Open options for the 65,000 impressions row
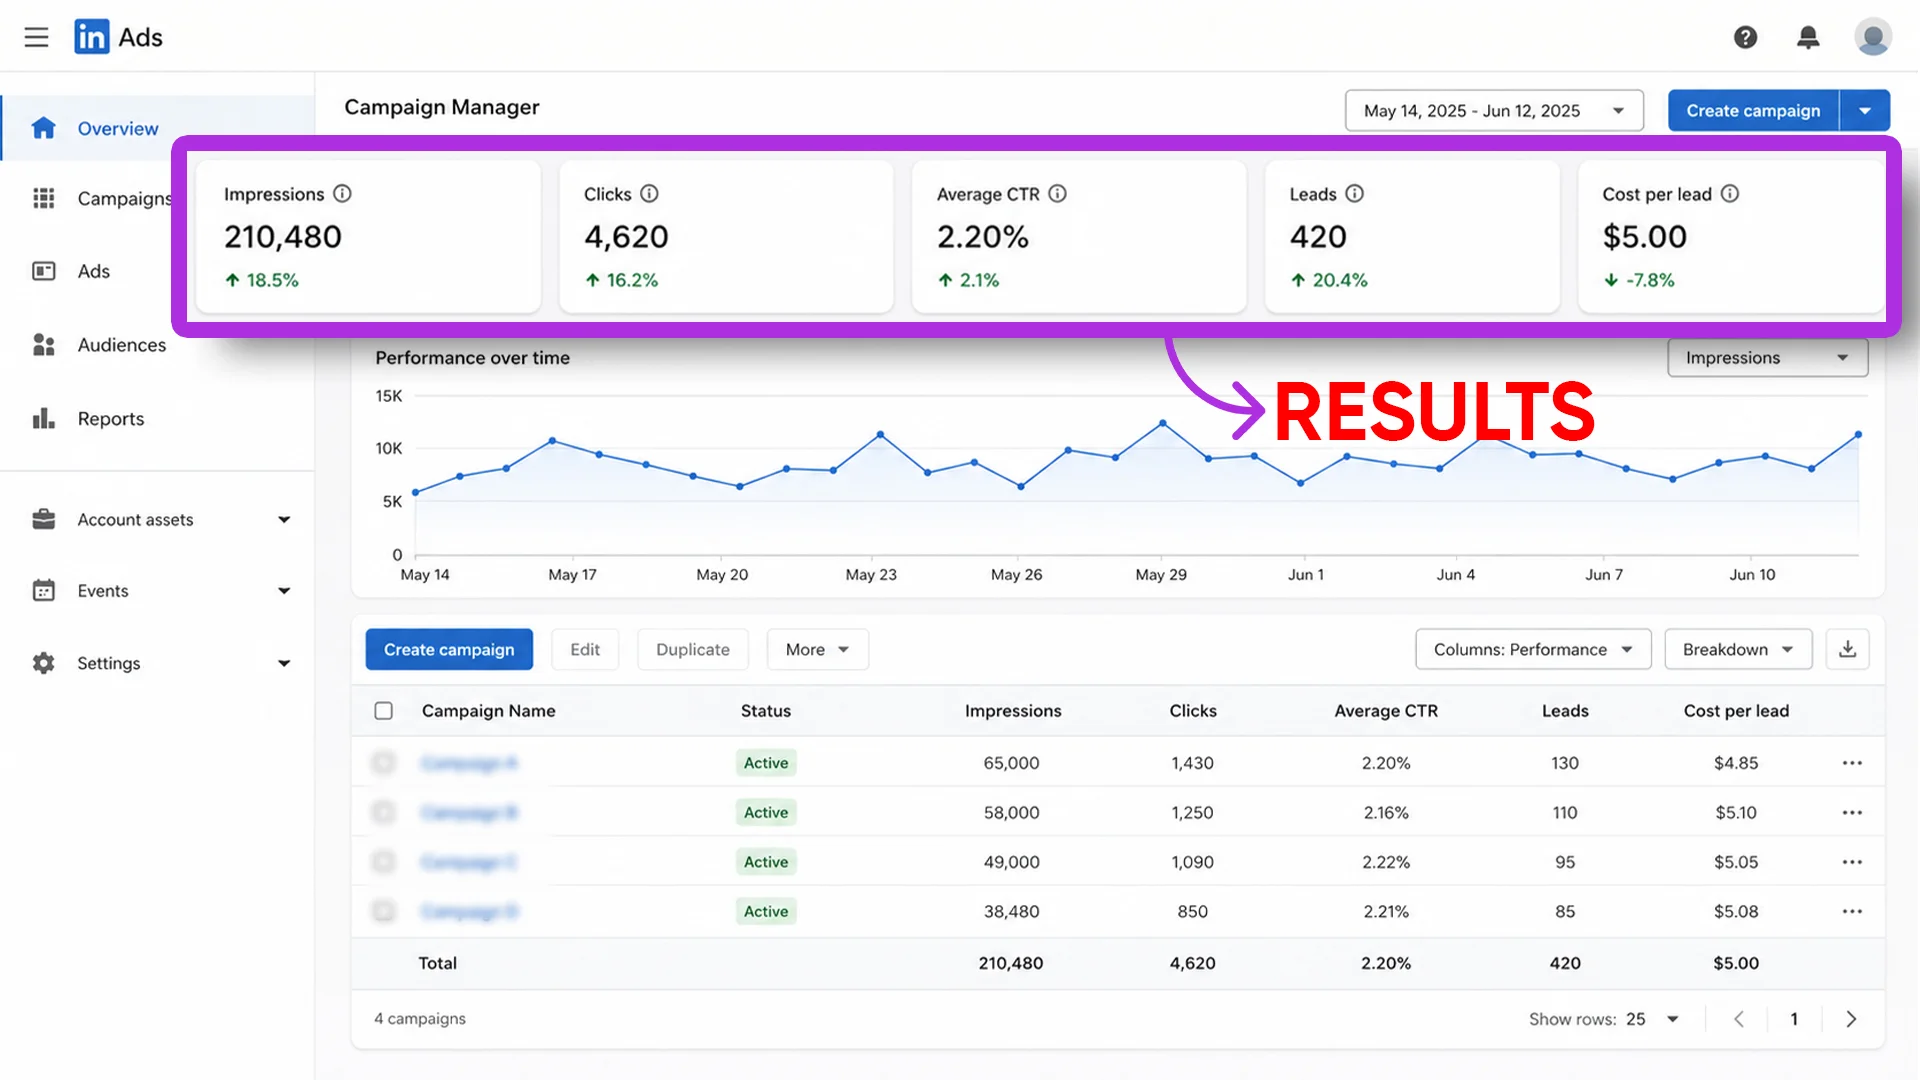The image size is (1920, 1080). [1852, 763]
